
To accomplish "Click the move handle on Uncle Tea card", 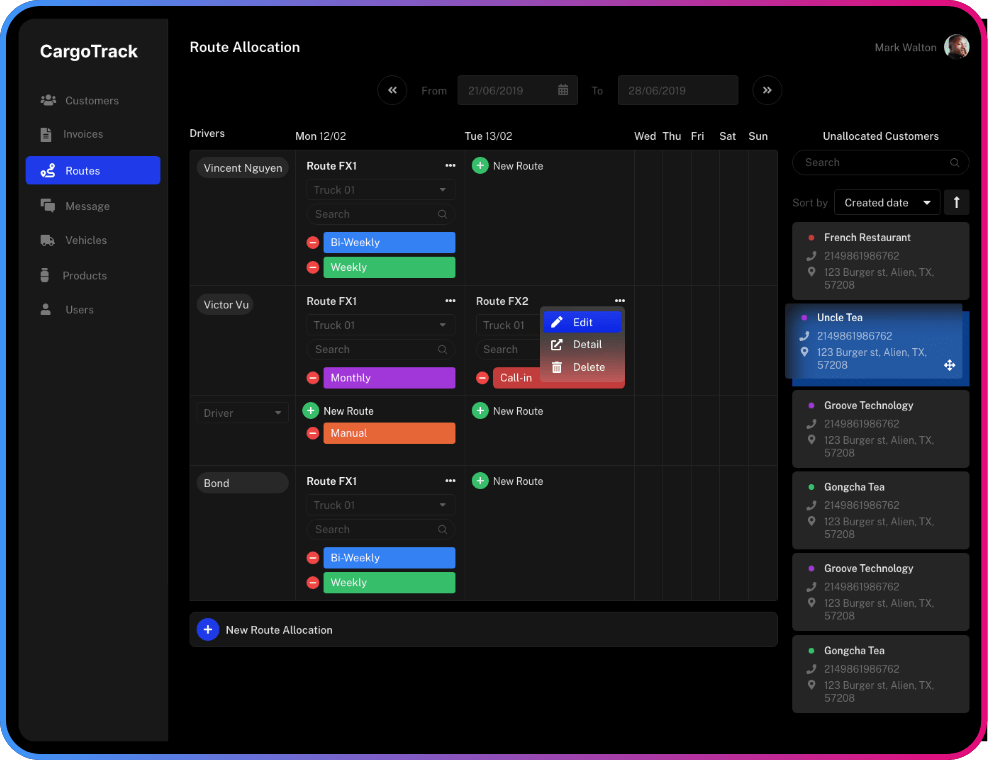I will point(949,366).
